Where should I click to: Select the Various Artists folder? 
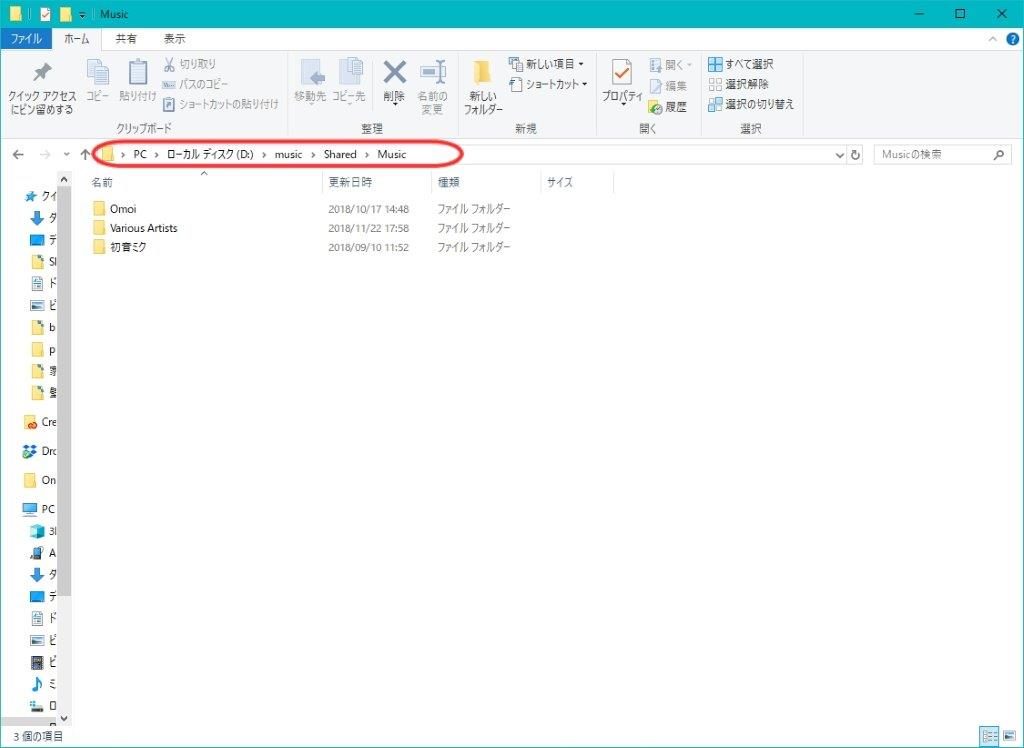[143, 228]
